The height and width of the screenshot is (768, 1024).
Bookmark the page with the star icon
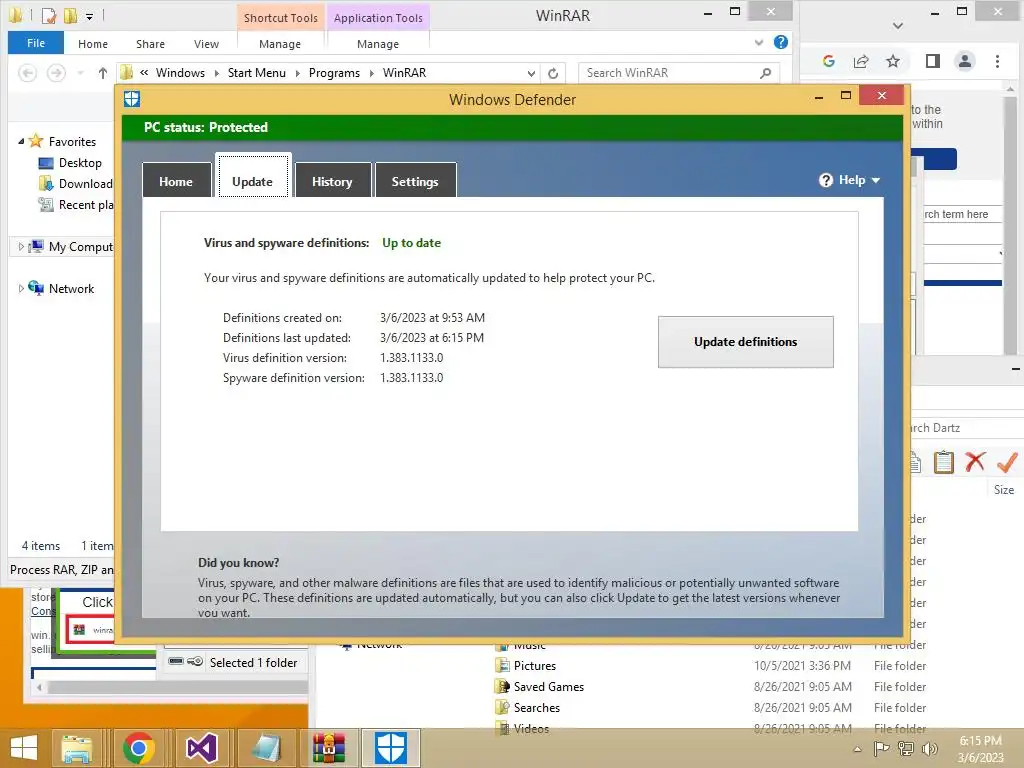tap(893, 61)
